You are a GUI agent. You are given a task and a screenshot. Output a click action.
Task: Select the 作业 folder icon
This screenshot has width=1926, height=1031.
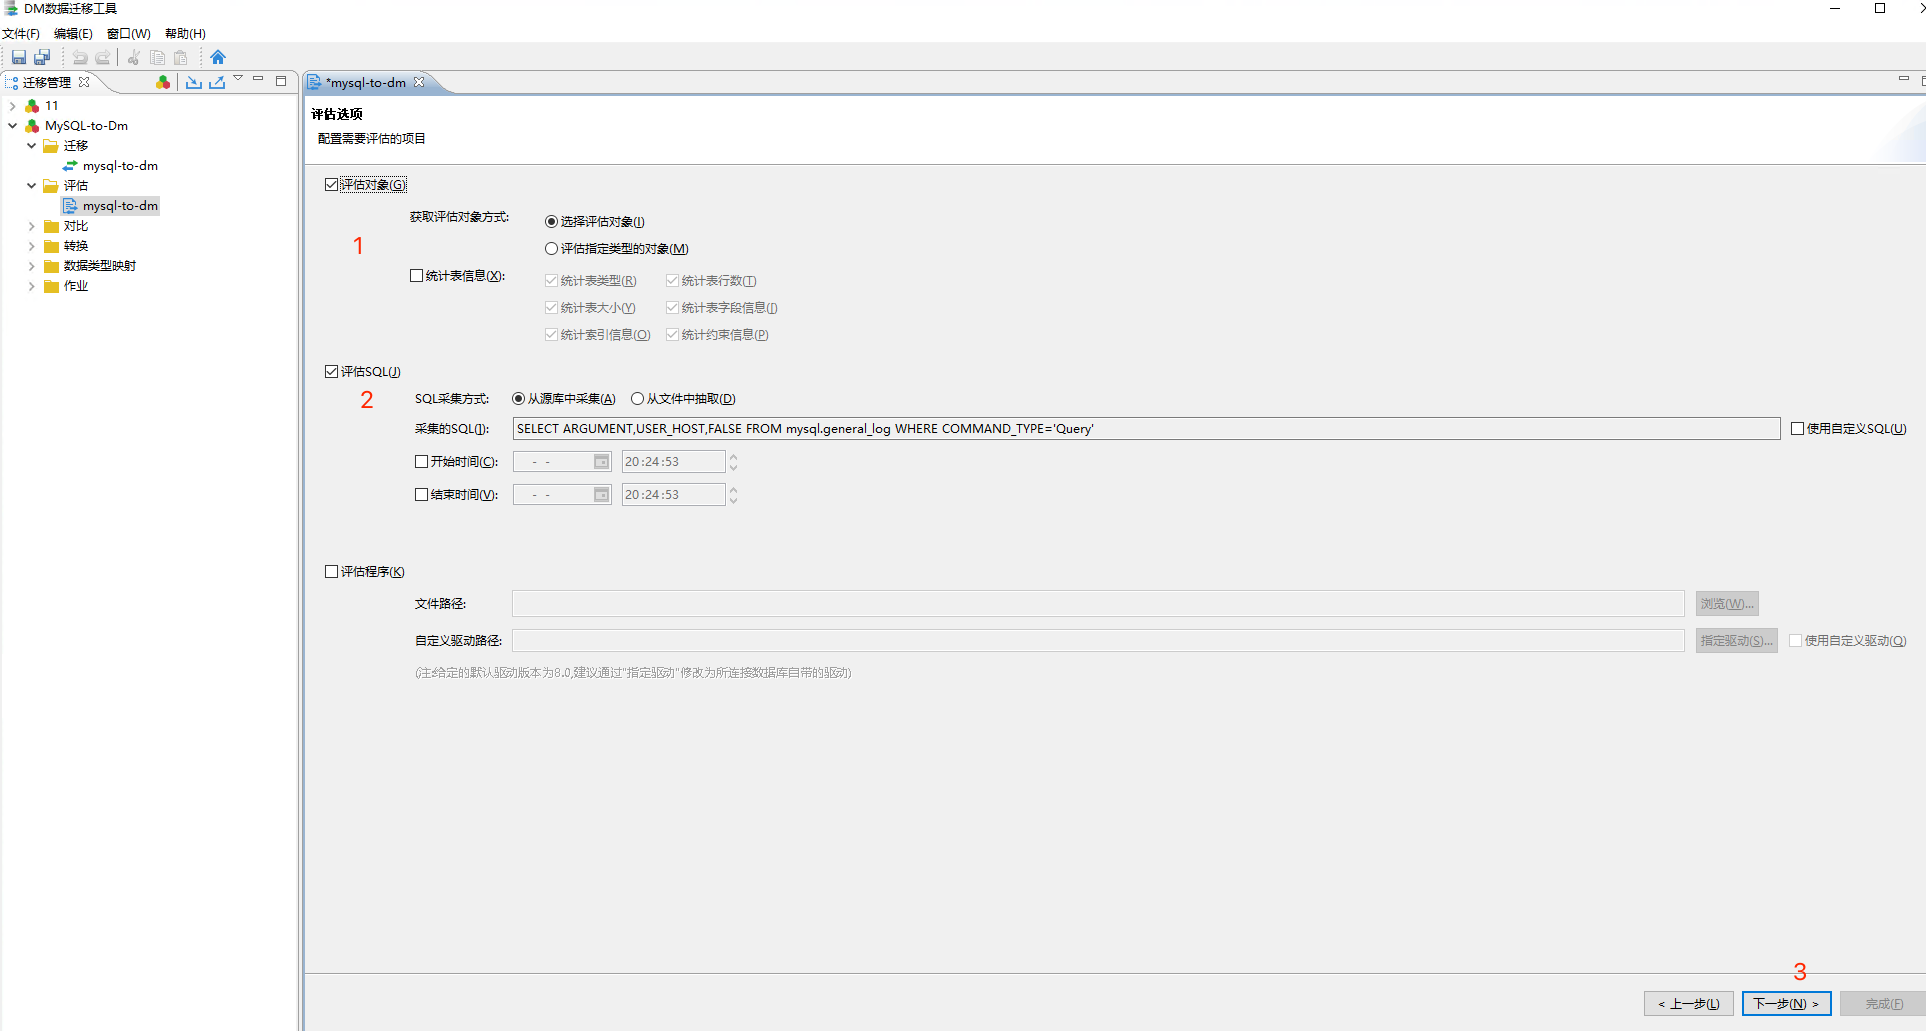pyautogui.click(x=51, y=285)
